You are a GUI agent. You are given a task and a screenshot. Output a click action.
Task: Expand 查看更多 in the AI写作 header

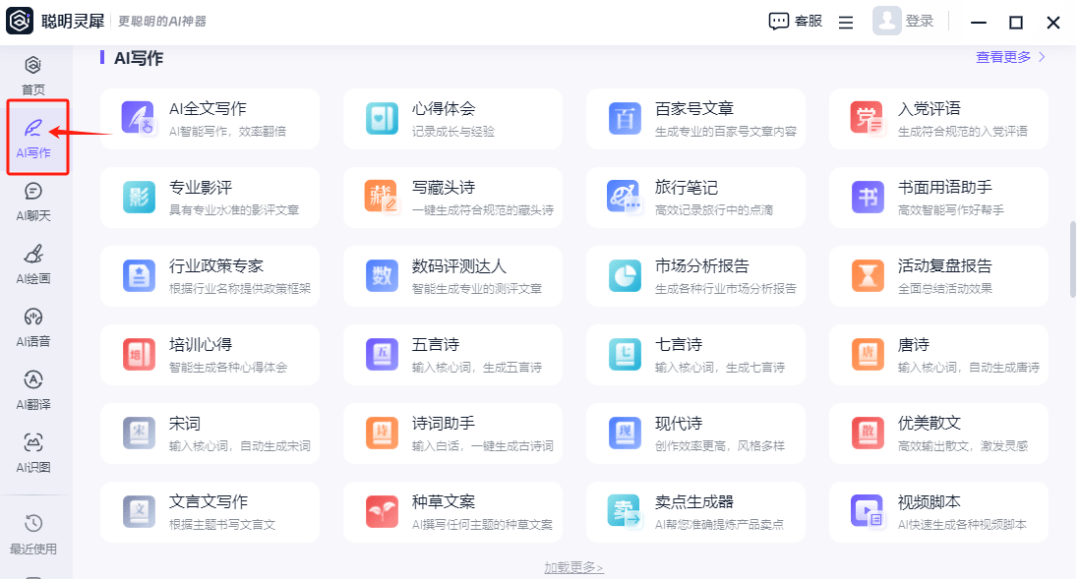pos(1010,57)
